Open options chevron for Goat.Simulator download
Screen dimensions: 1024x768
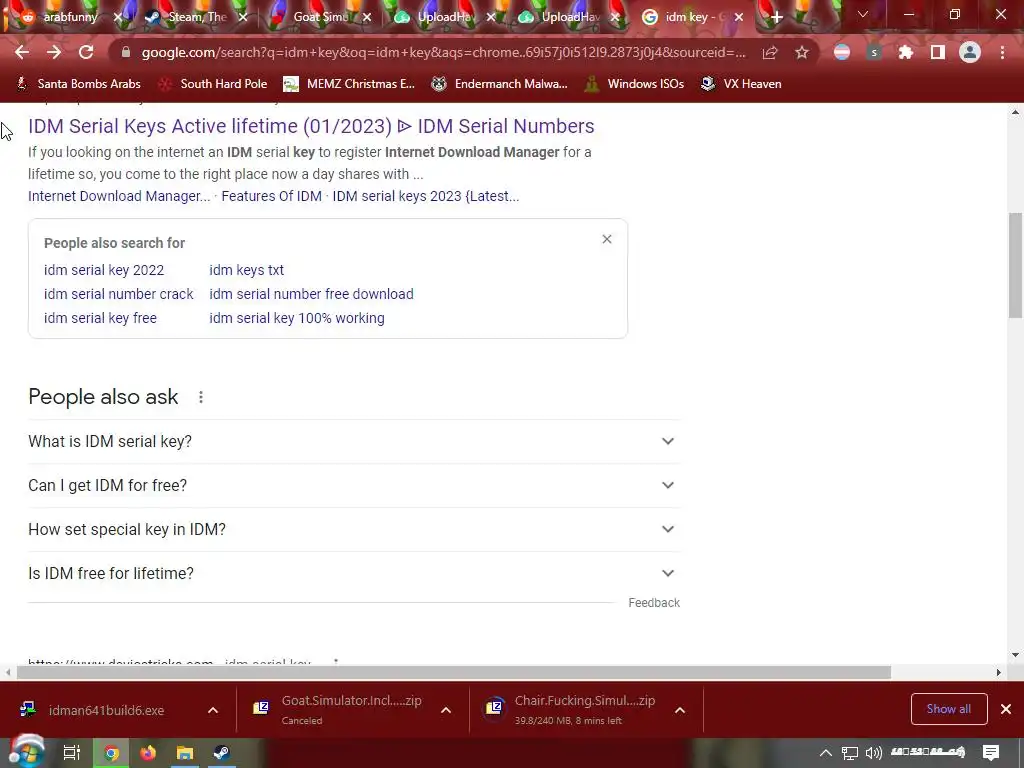[x=446, y=710]
